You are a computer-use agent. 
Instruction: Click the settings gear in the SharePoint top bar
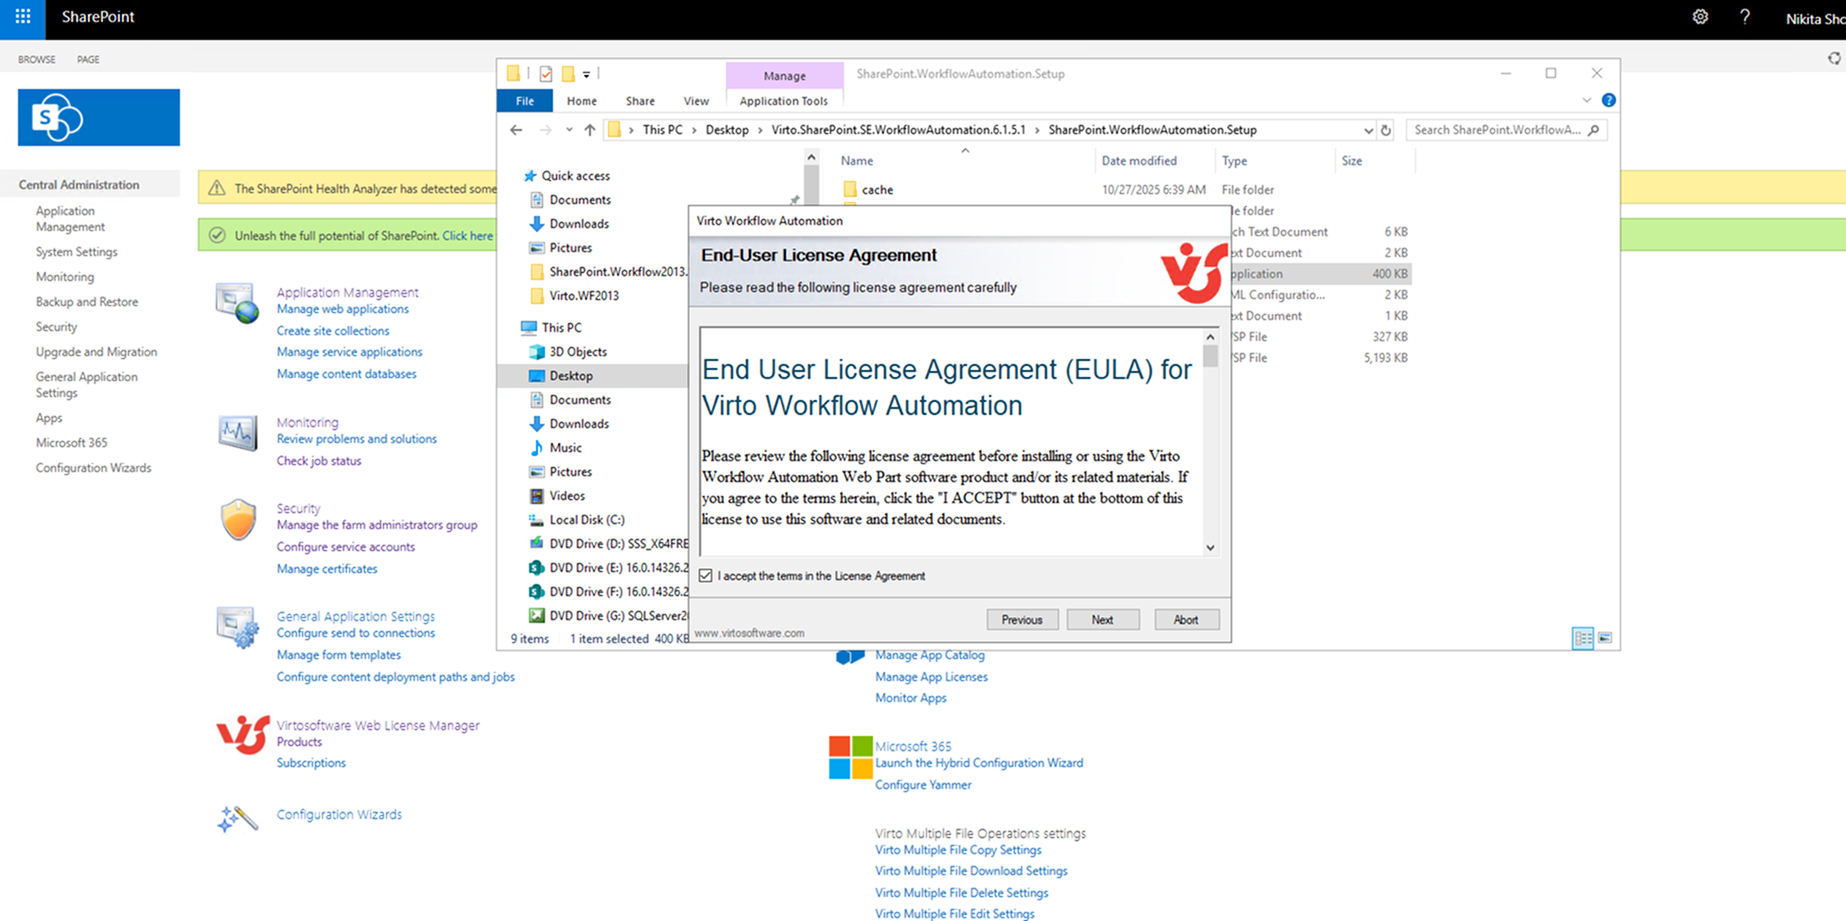pyautogui.click(x=1700, y=17)
